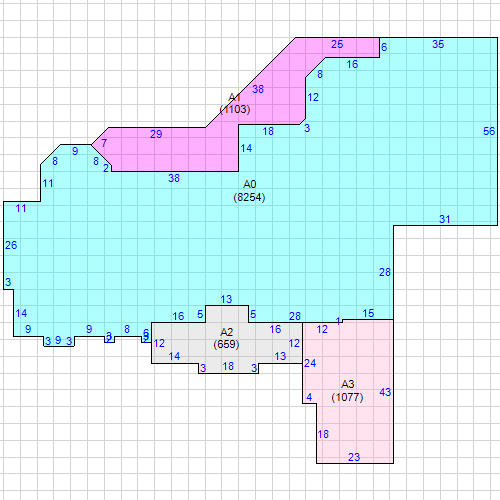Pick the 13 dimension above A2's top notch

(x=226, y=299)
